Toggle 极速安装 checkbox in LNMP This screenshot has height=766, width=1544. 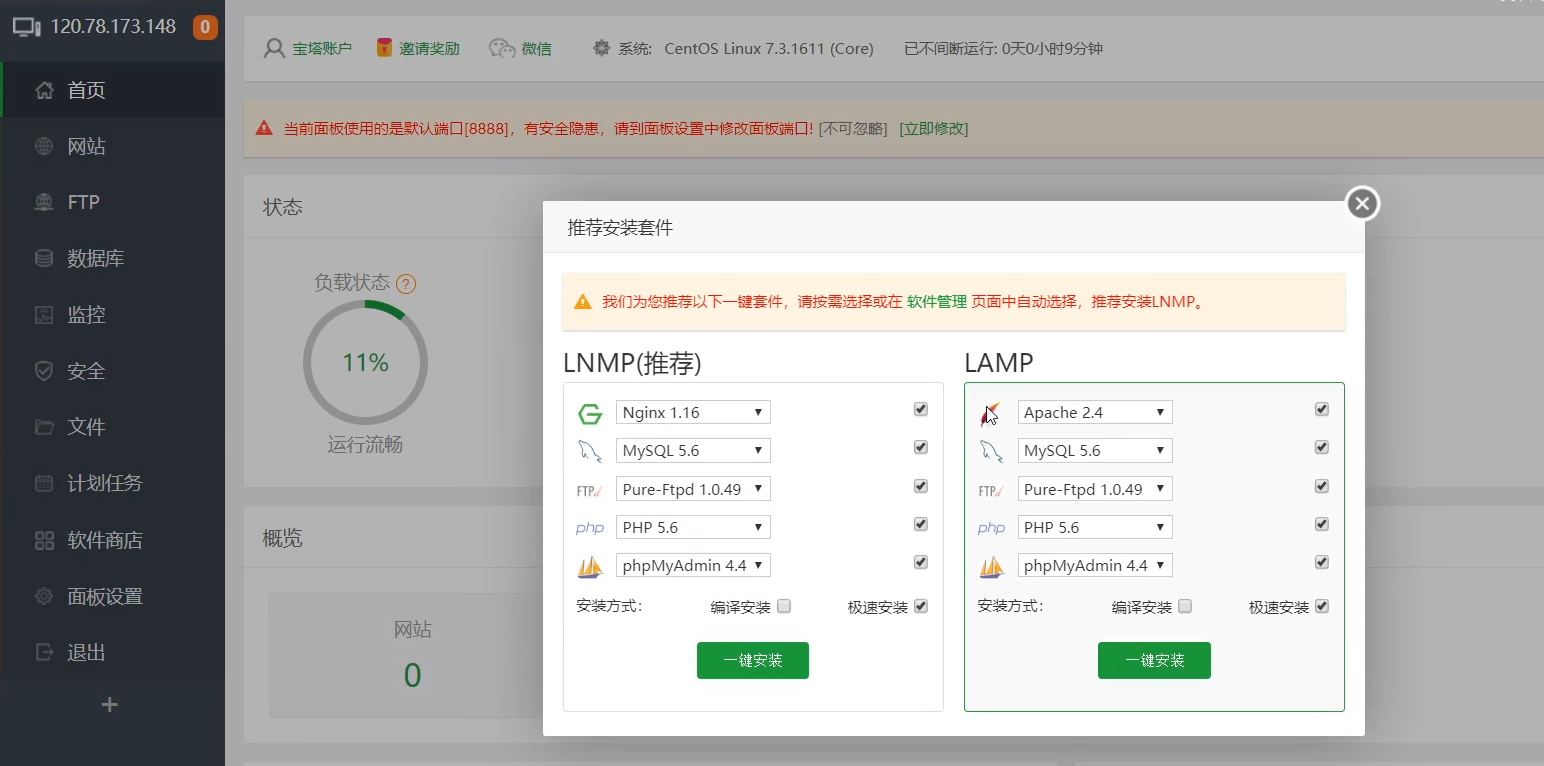921,606
